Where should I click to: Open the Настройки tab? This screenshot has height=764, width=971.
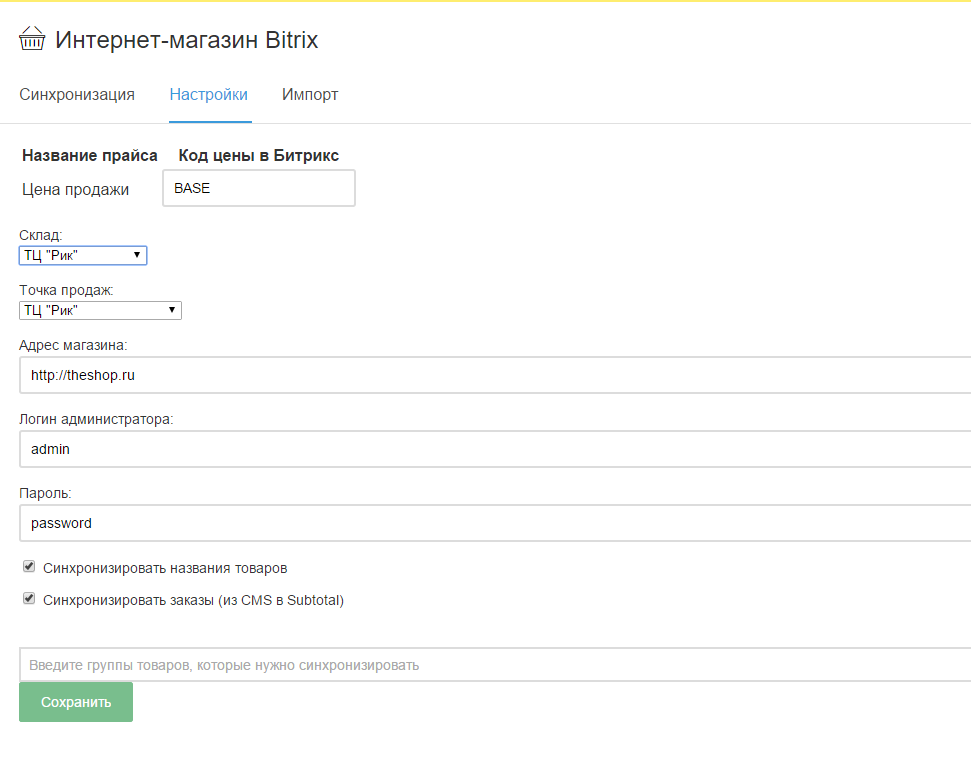[x=209, y=95]
